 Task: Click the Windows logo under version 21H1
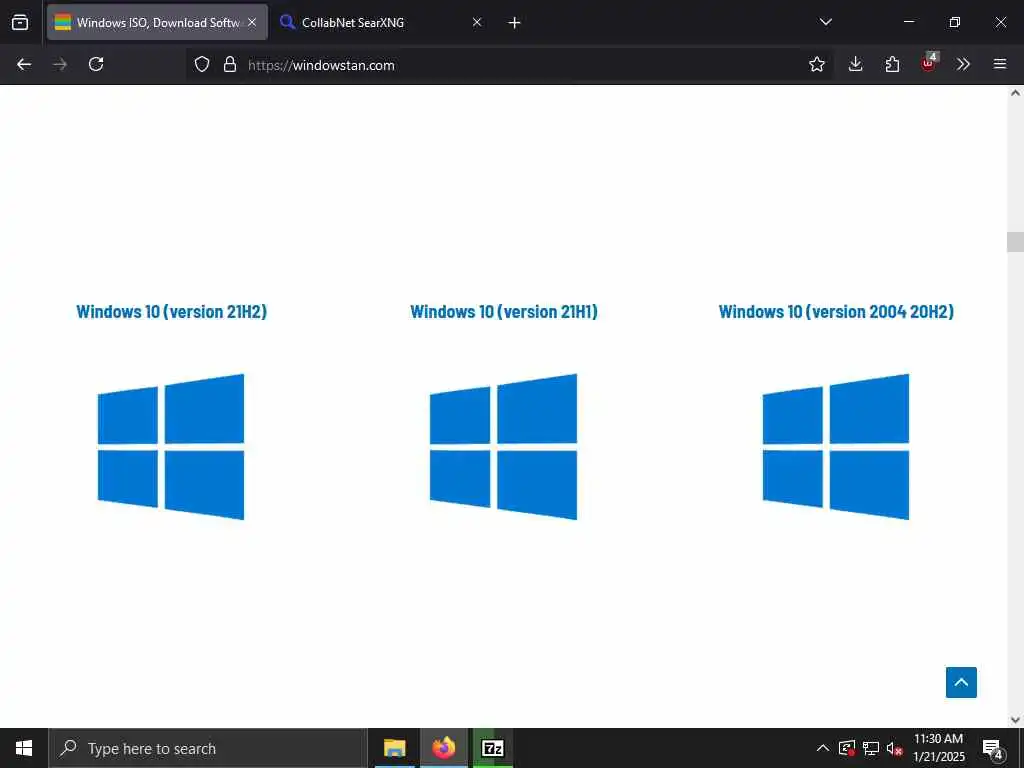(x=504, y=447)
